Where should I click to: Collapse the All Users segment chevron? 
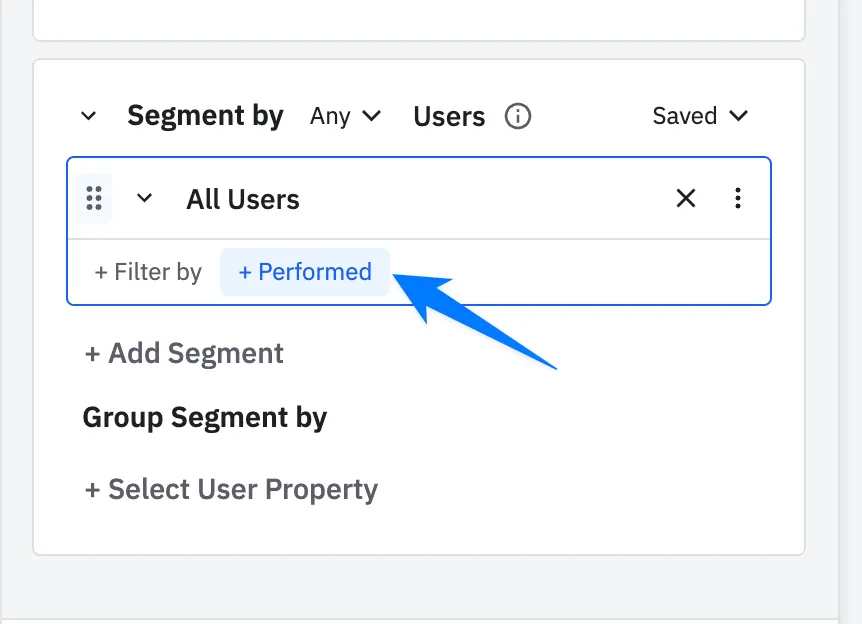point(145,198)
